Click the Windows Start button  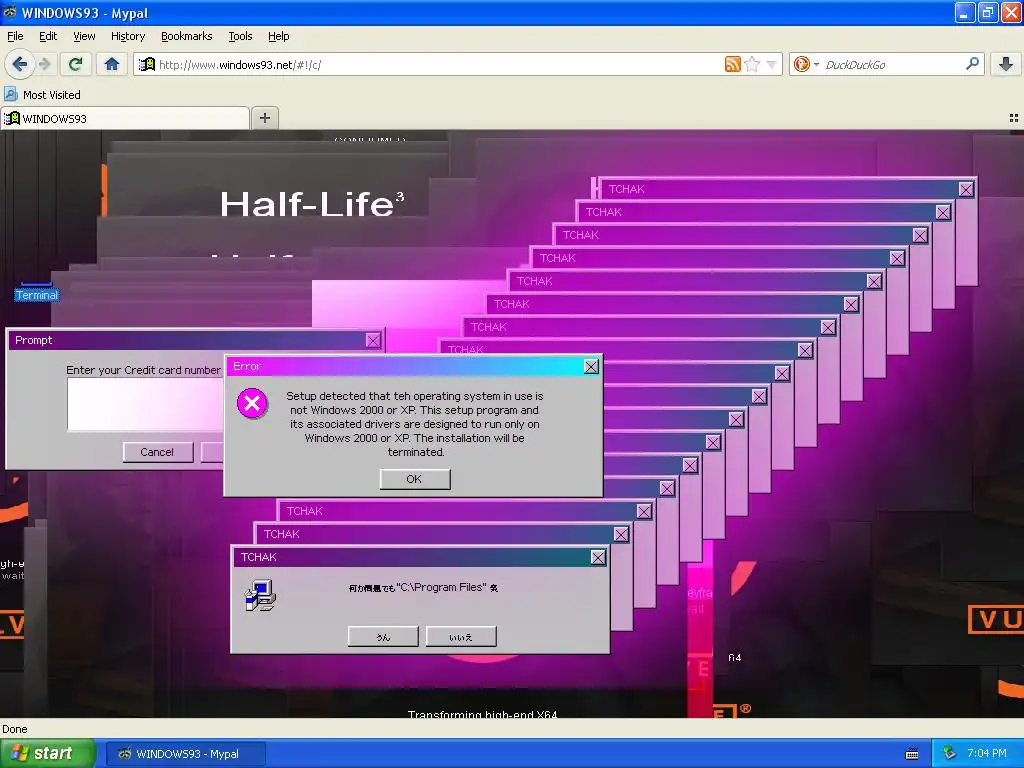tap(47, 754)
